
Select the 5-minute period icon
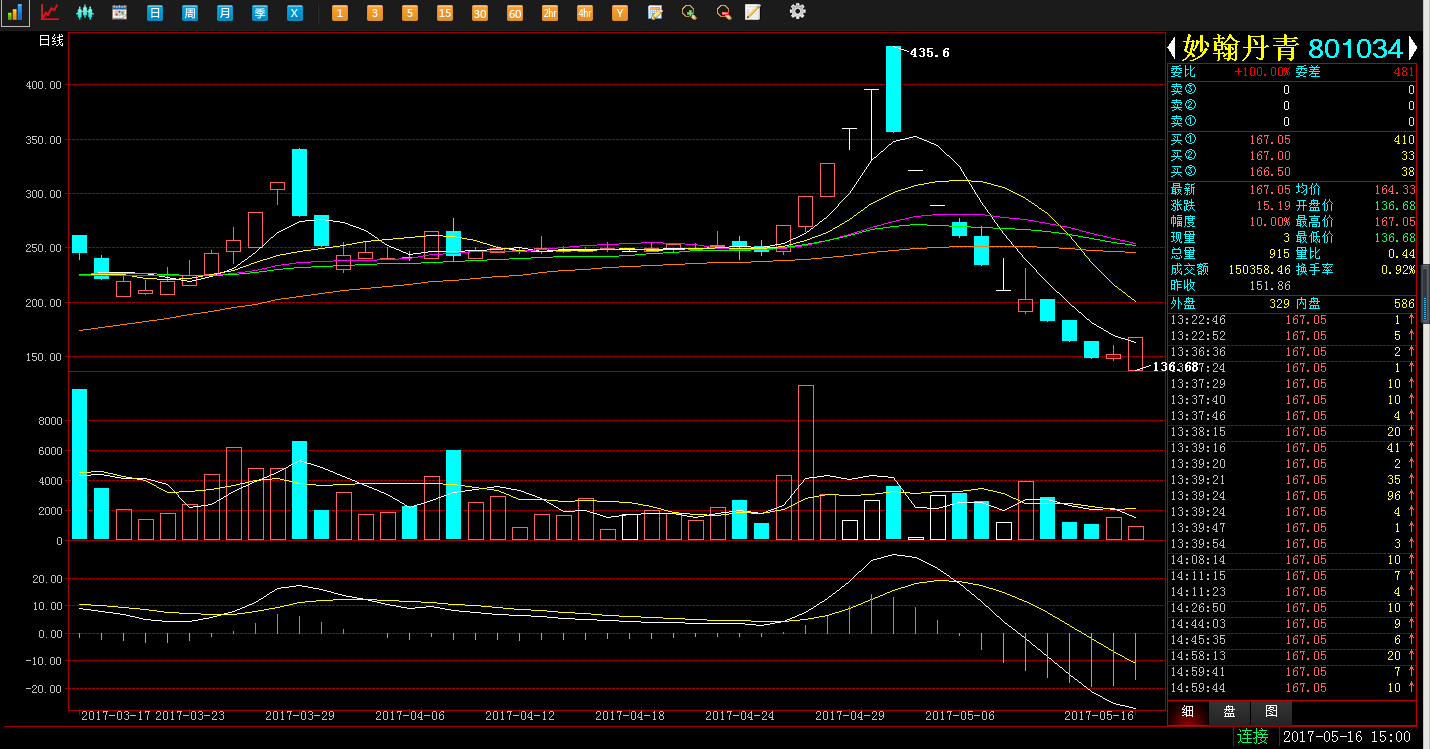point(410,13)
